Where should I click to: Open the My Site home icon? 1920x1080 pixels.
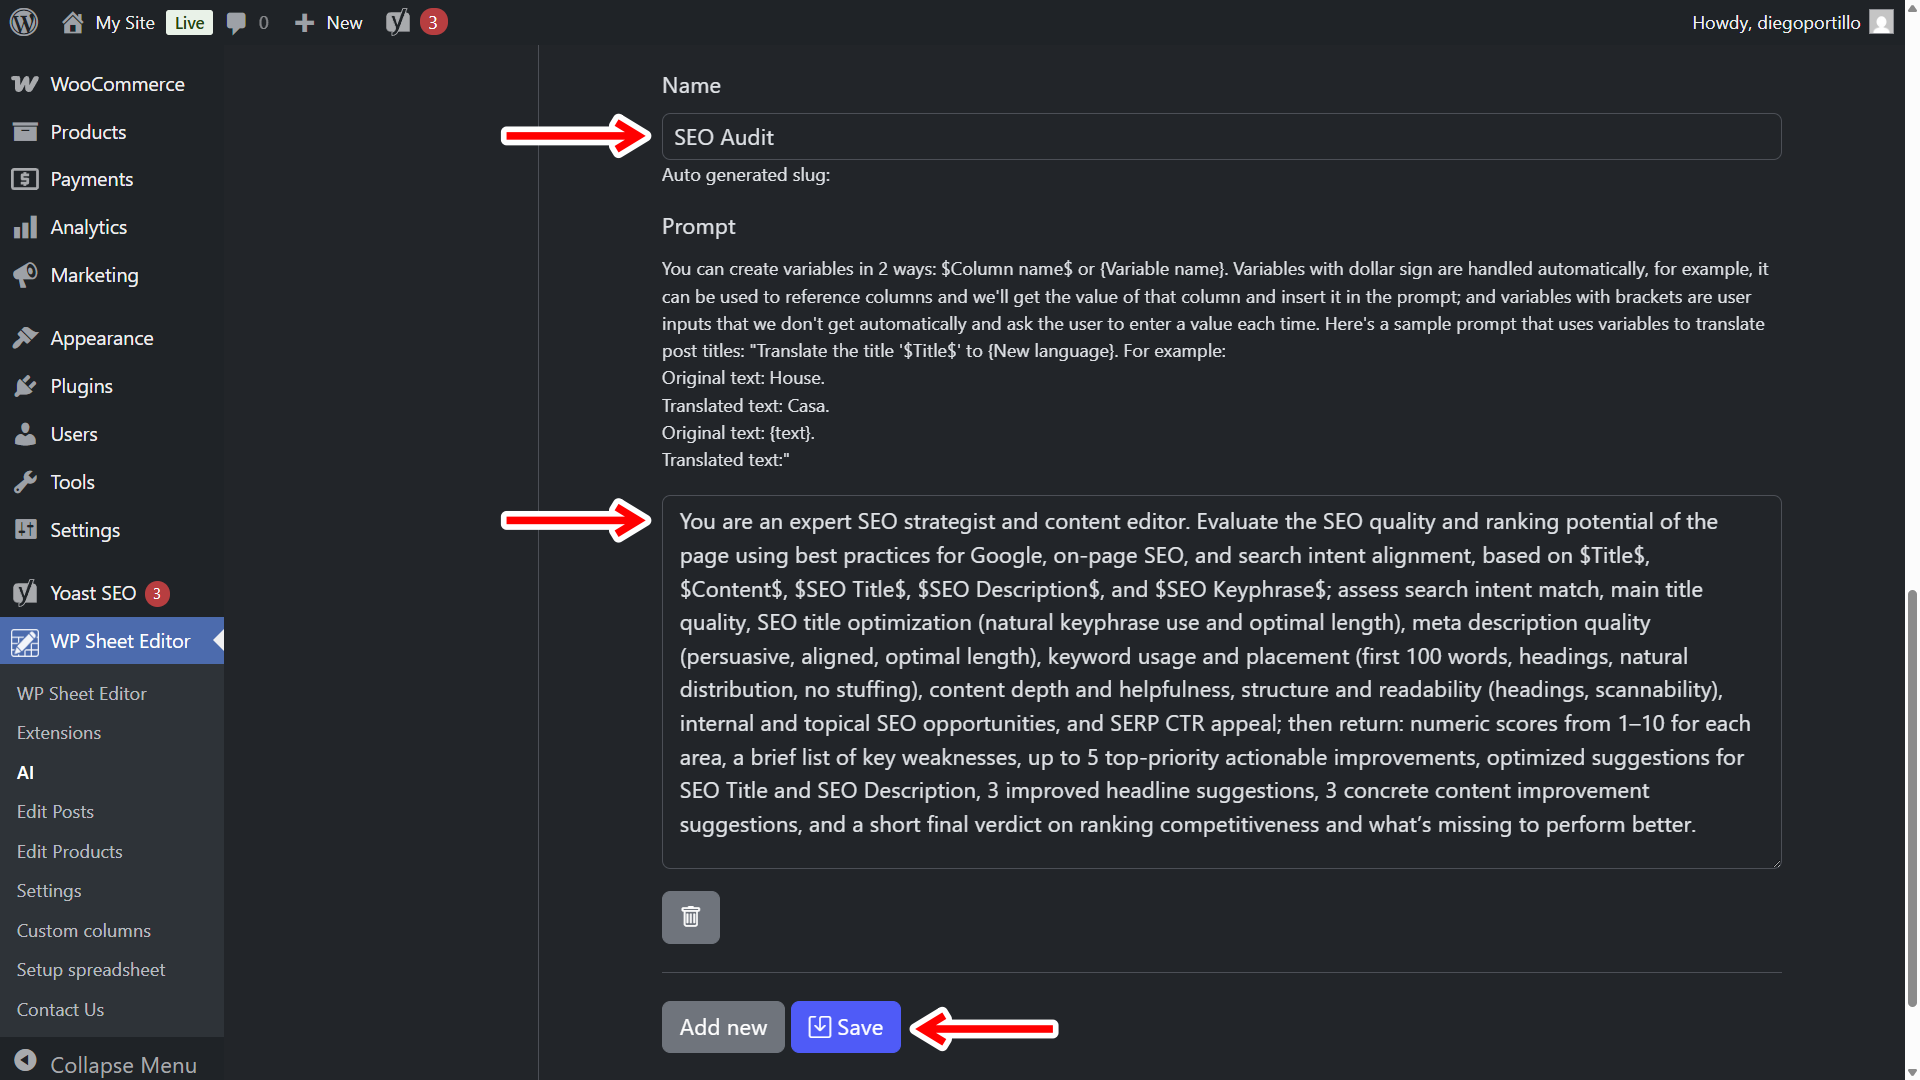click(72, 22)
